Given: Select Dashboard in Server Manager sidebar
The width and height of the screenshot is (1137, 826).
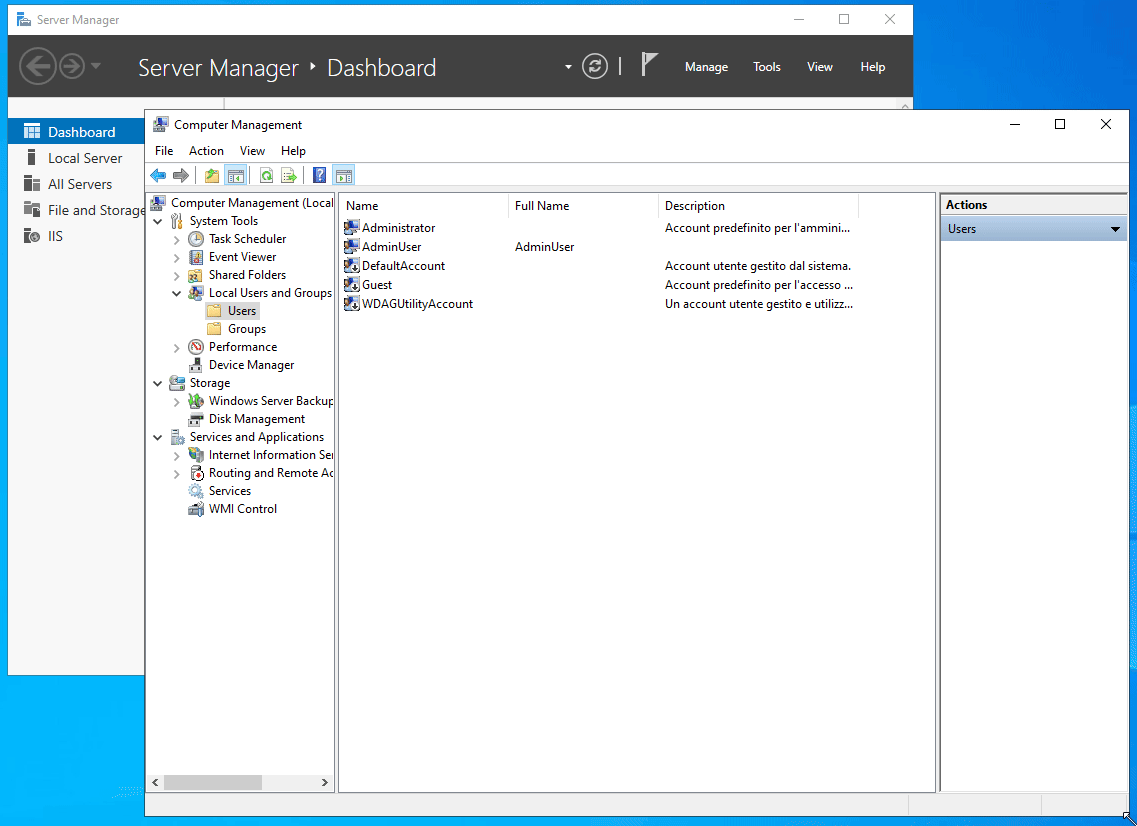Looking at the screenshot, I should tap(76, 132).
